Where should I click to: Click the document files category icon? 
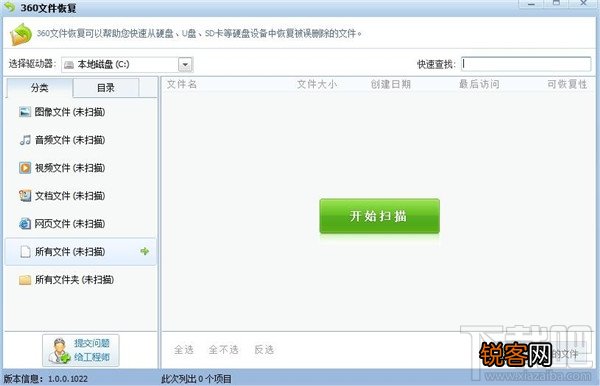(x=25, y=195)
